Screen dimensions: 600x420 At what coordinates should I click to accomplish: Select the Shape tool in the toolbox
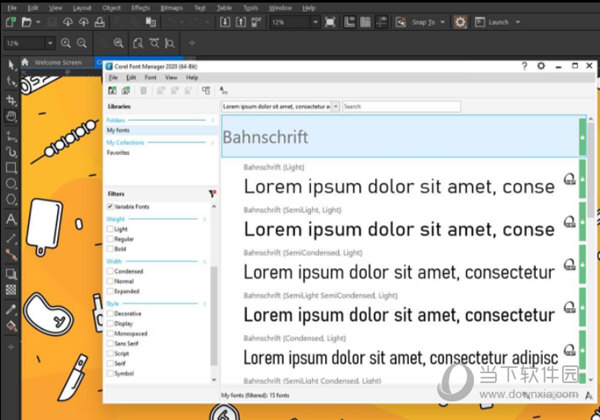[11, 81]
